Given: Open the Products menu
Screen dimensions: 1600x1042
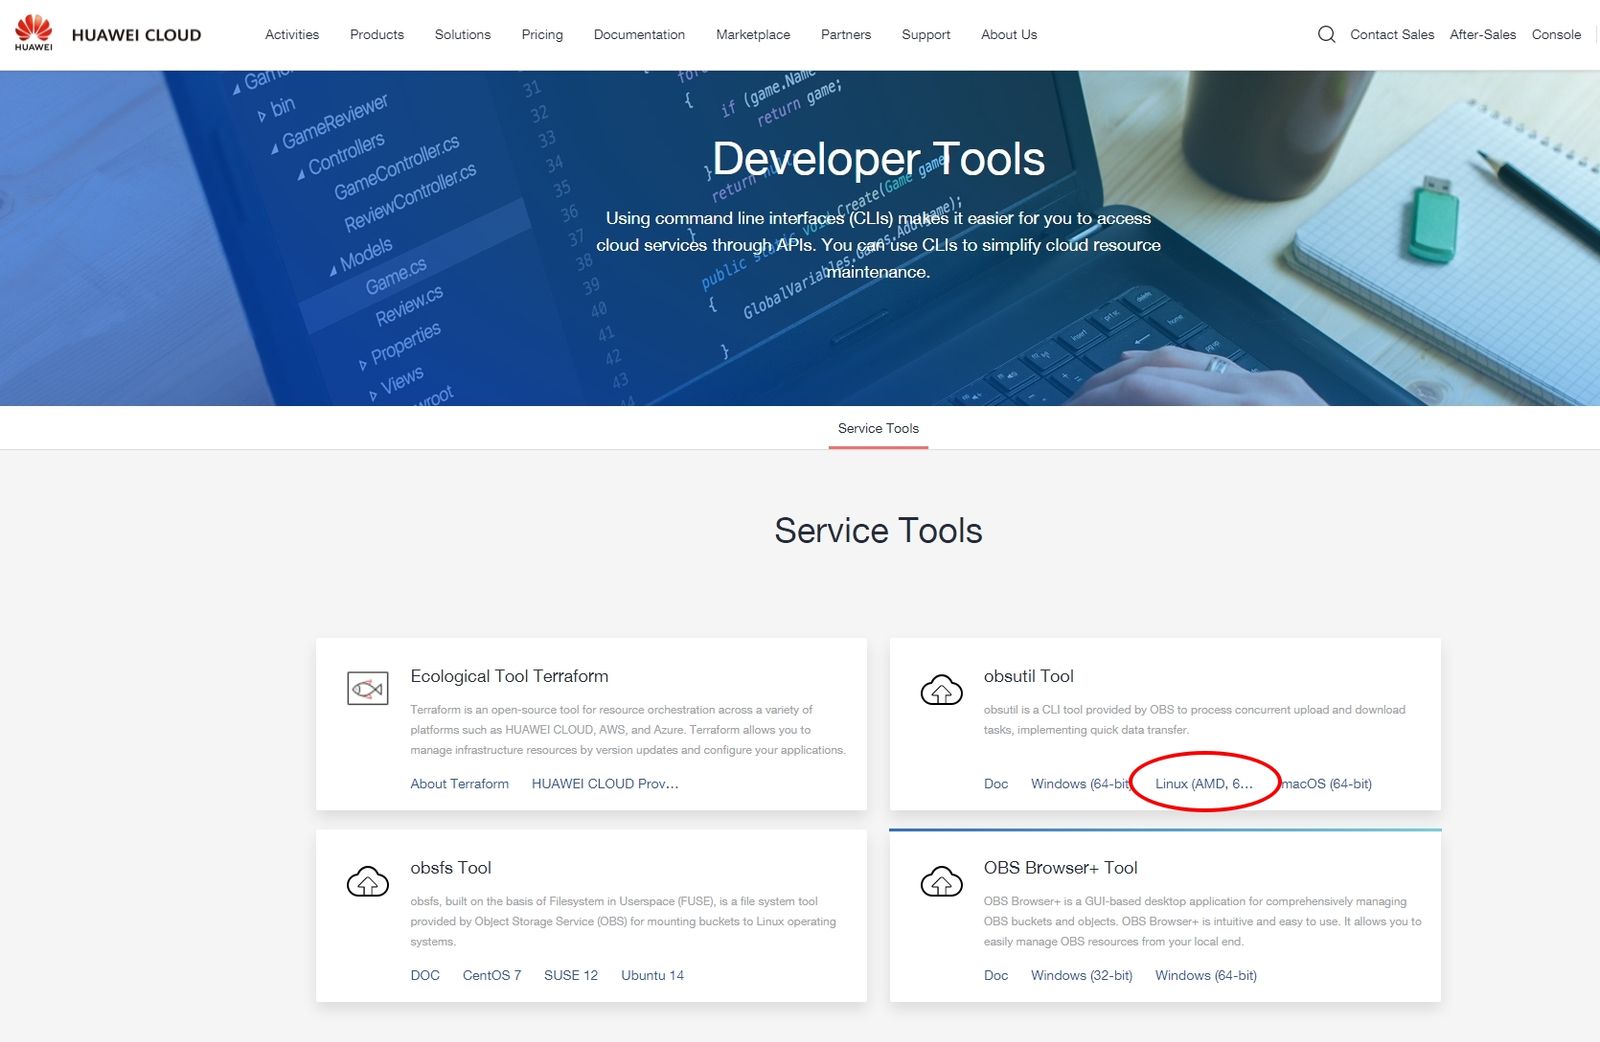Looking at the screenshot, I should (376, 34).
